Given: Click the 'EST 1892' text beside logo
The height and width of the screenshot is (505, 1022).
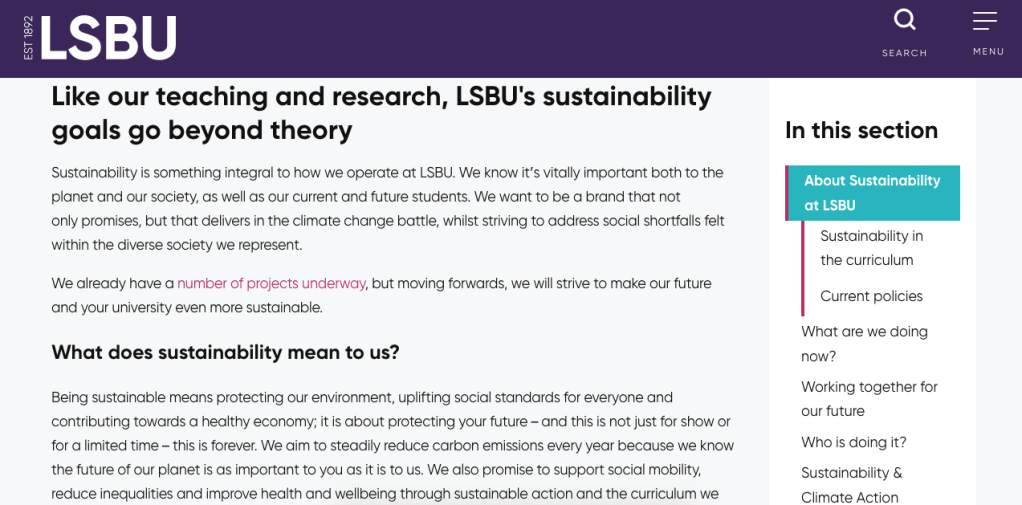Looking at the screenshot, I should click(28, 38).
